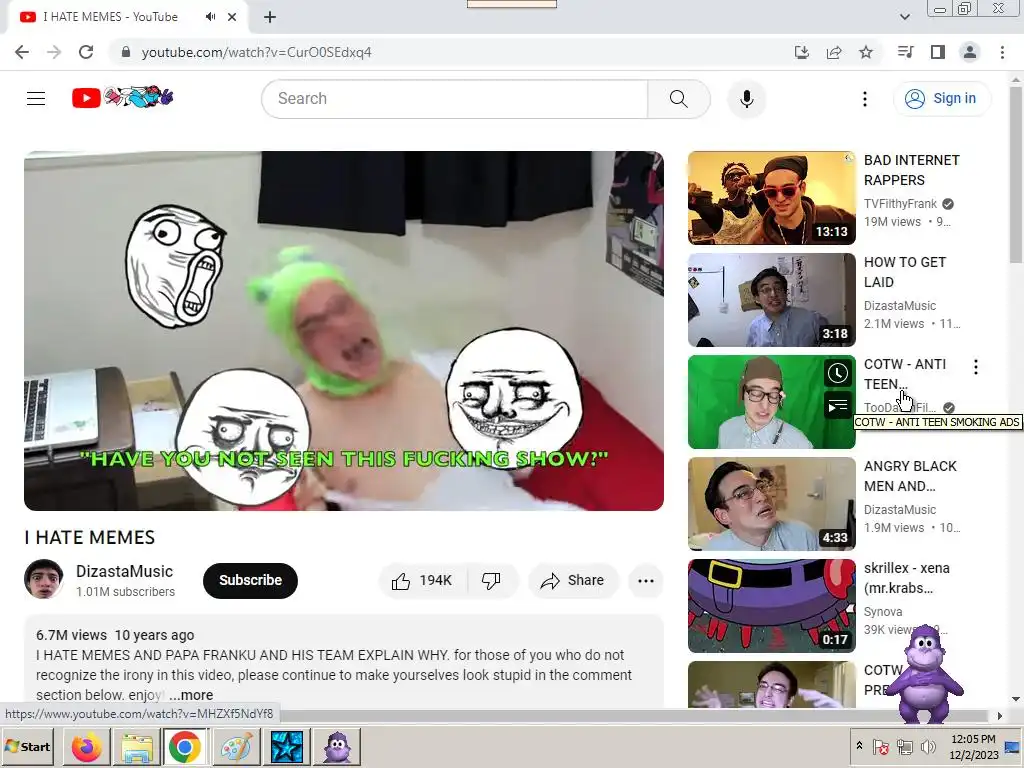
Task: Open ANGRY BLACK MEN AND... thumbnail
Action: [771, 504]
